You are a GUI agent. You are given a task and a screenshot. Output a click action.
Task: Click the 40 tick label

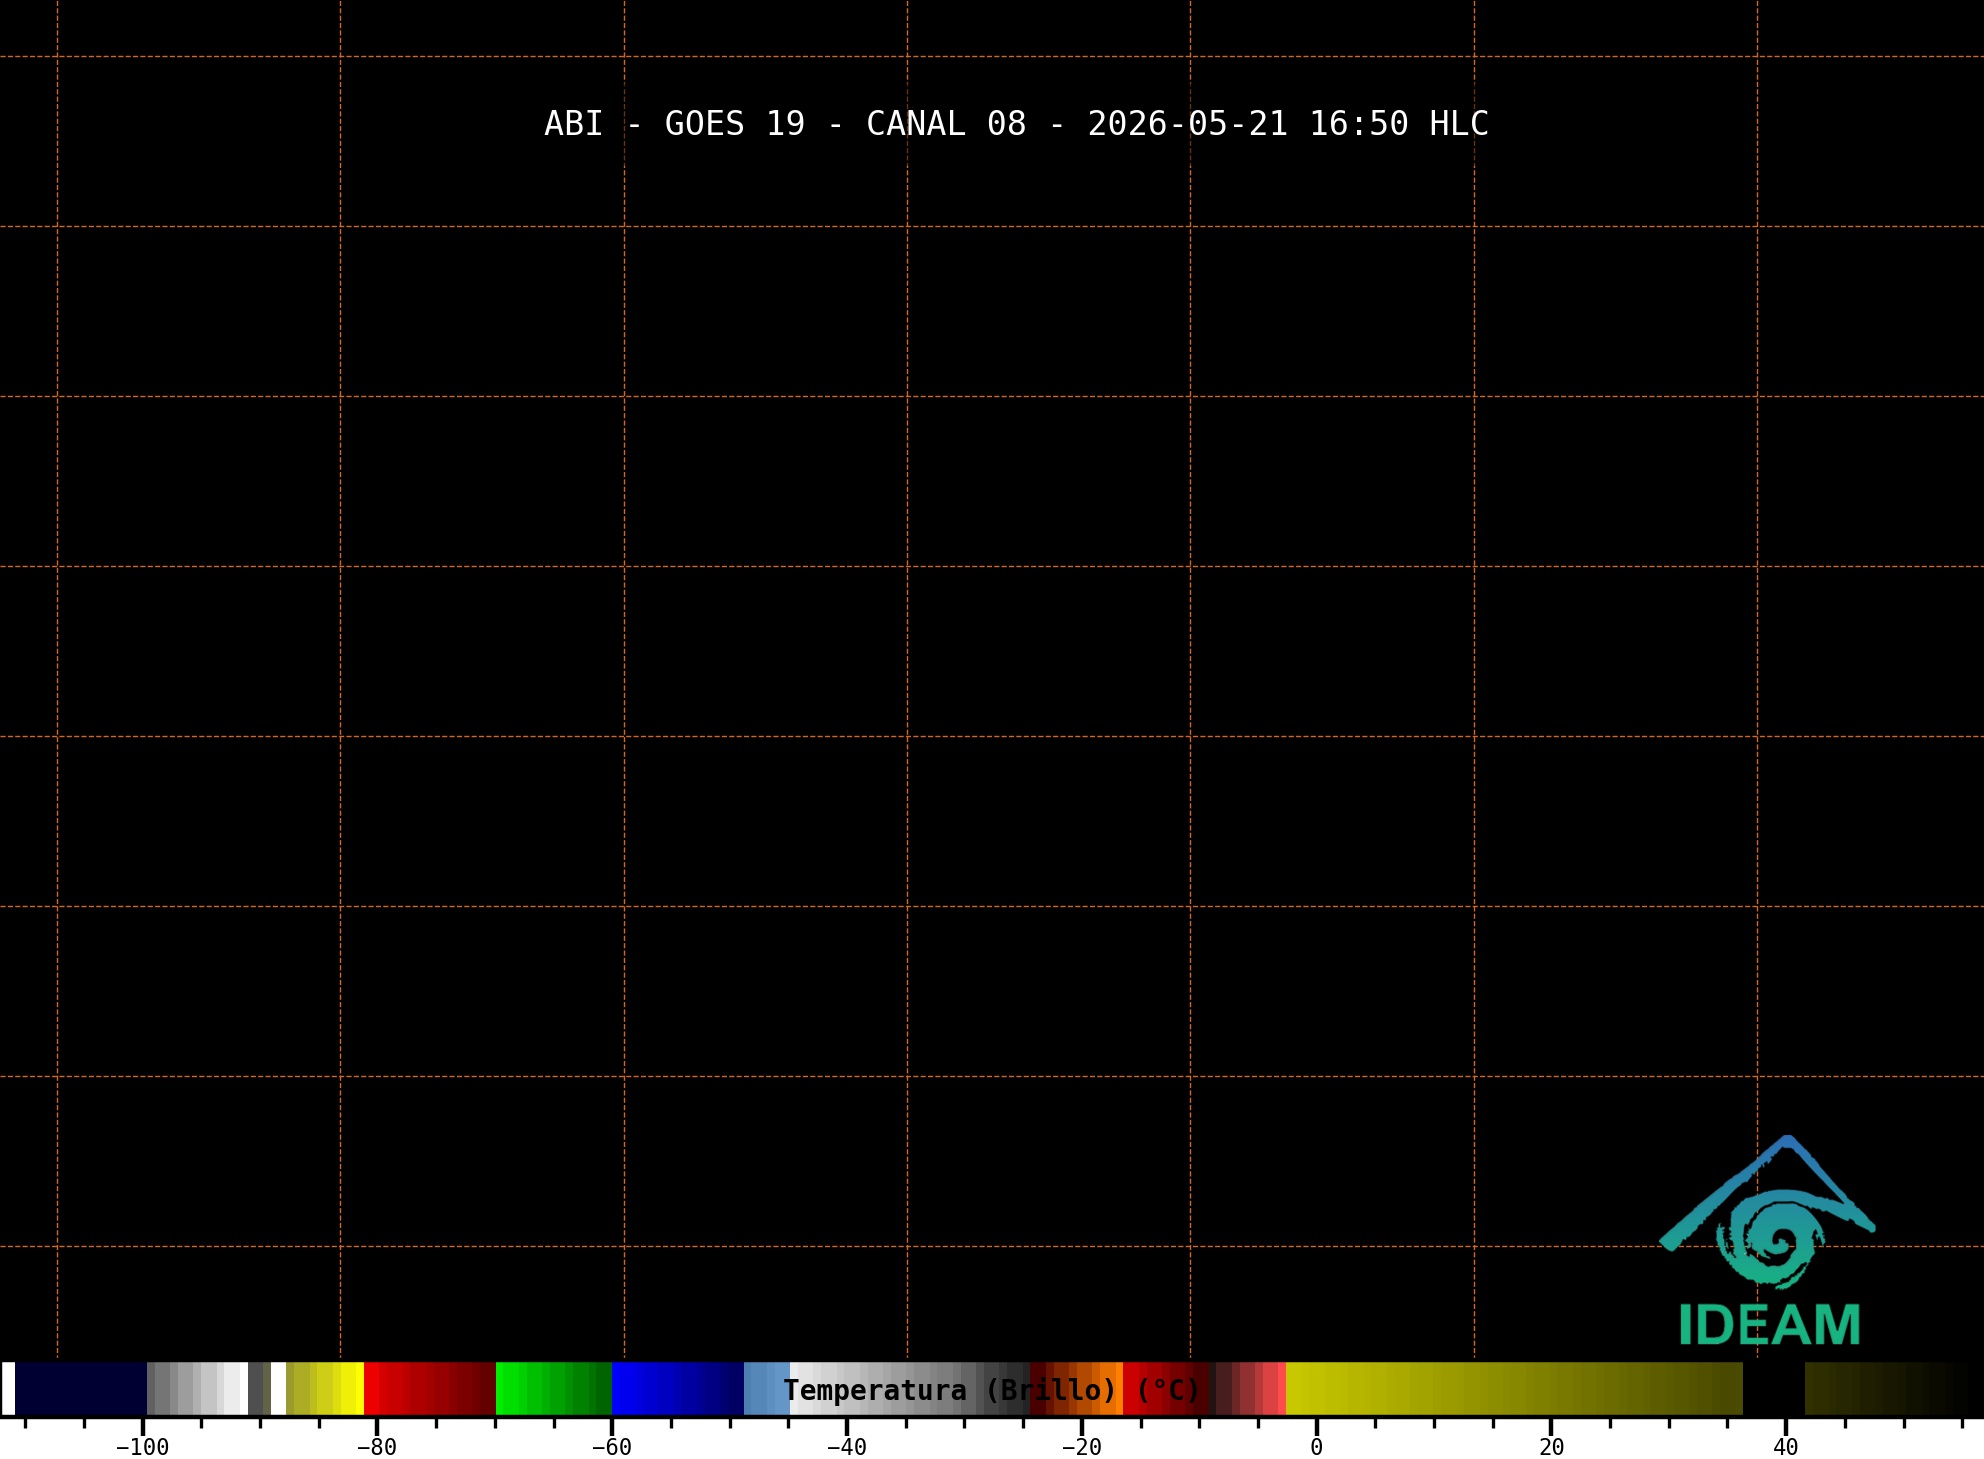pos(1786,1447)
